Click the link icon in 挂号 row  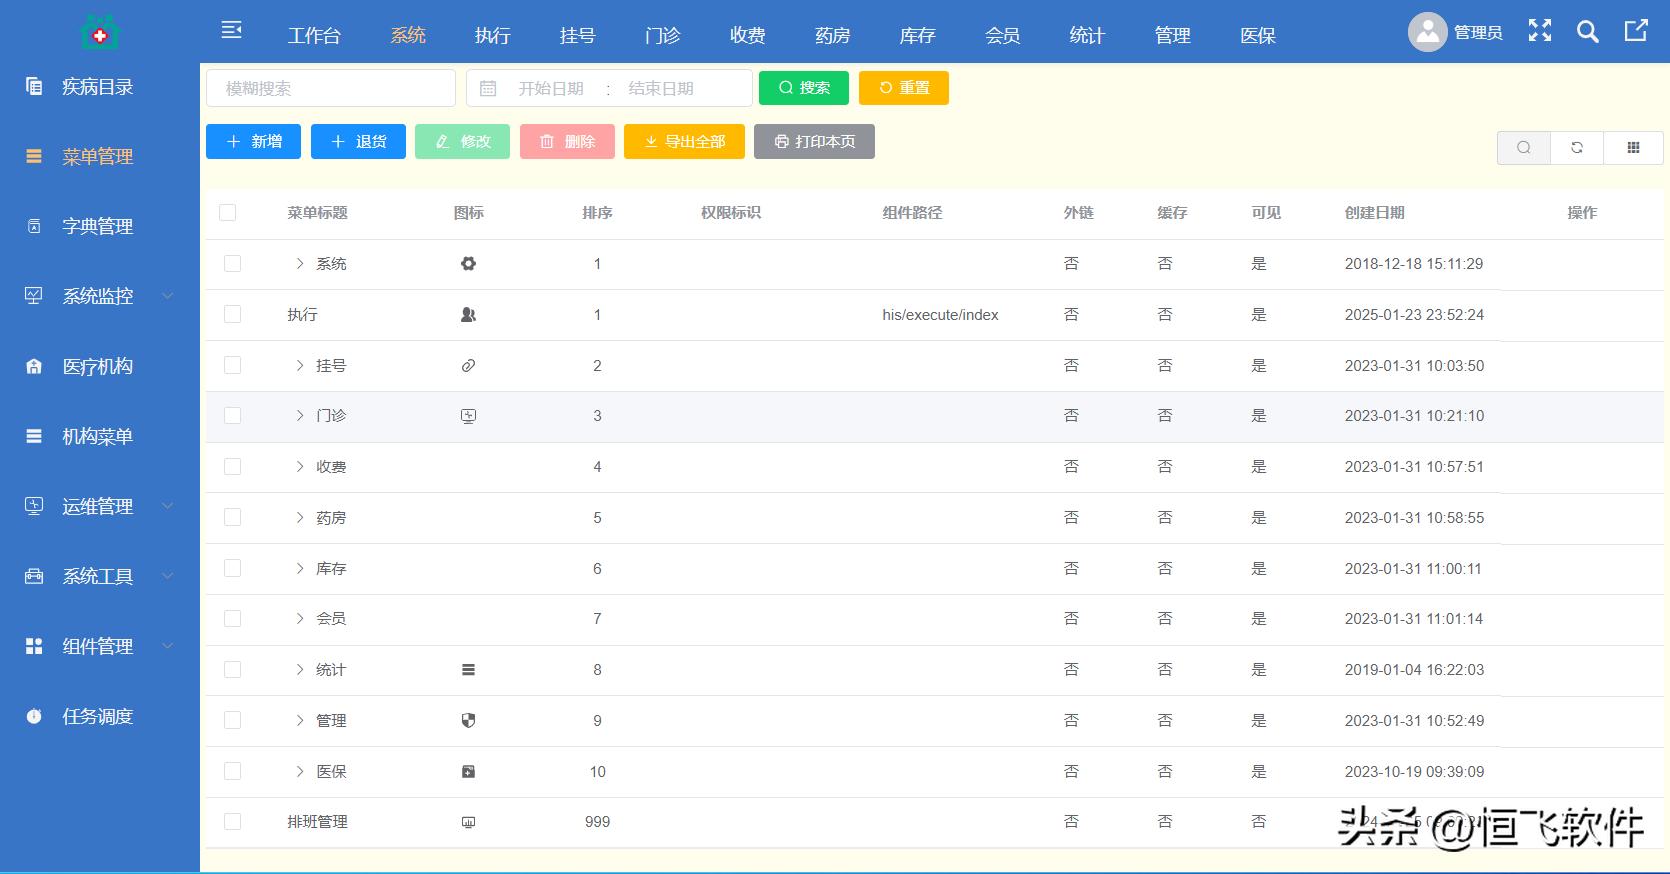click(468, 366)
